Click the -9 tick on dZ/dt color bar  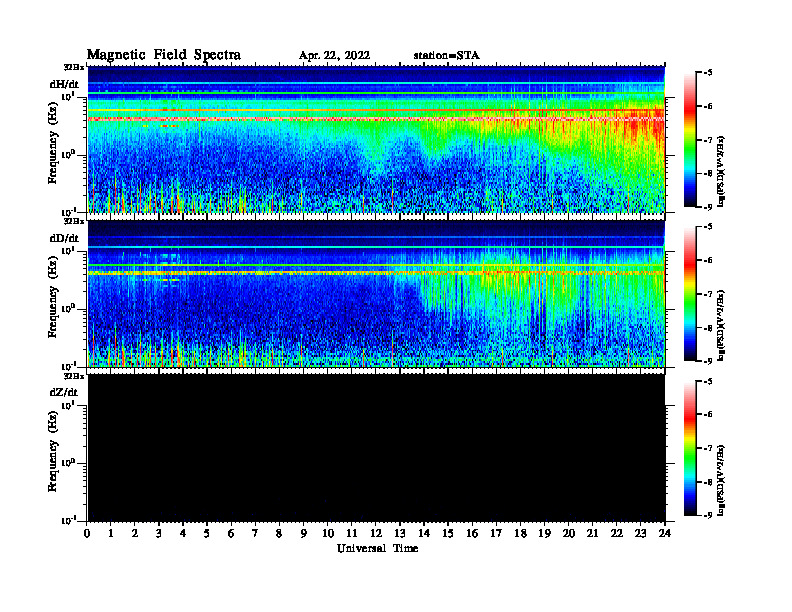click(x=708, y=515)
